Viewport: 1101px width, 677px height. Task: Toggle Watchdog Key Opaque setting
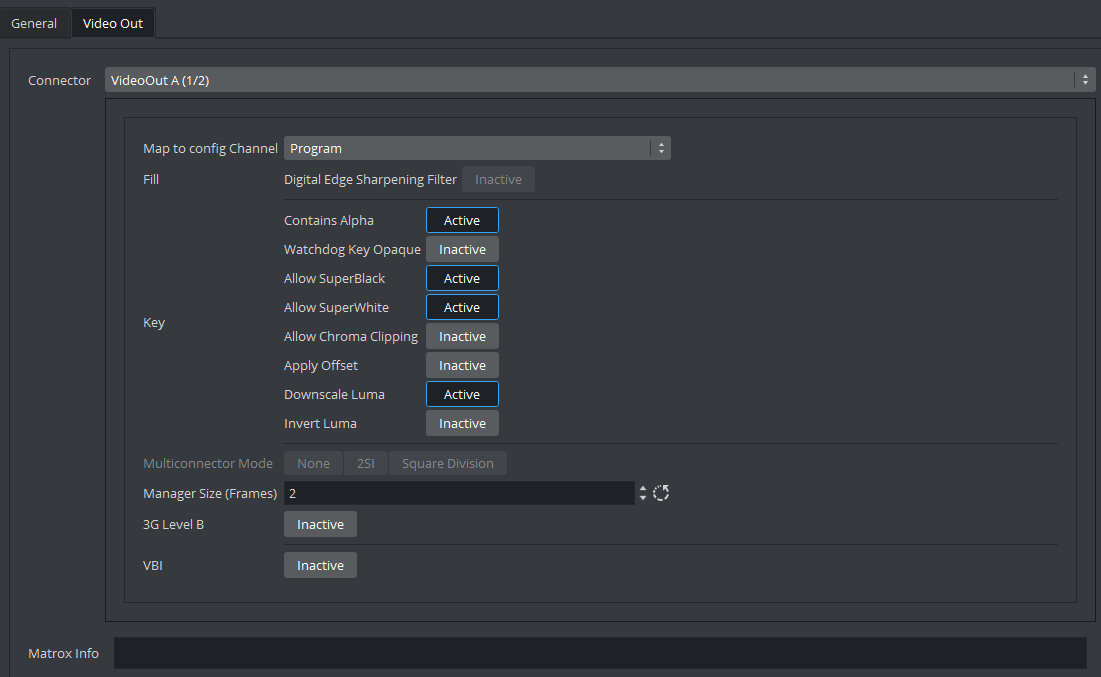tap(462, 249)
